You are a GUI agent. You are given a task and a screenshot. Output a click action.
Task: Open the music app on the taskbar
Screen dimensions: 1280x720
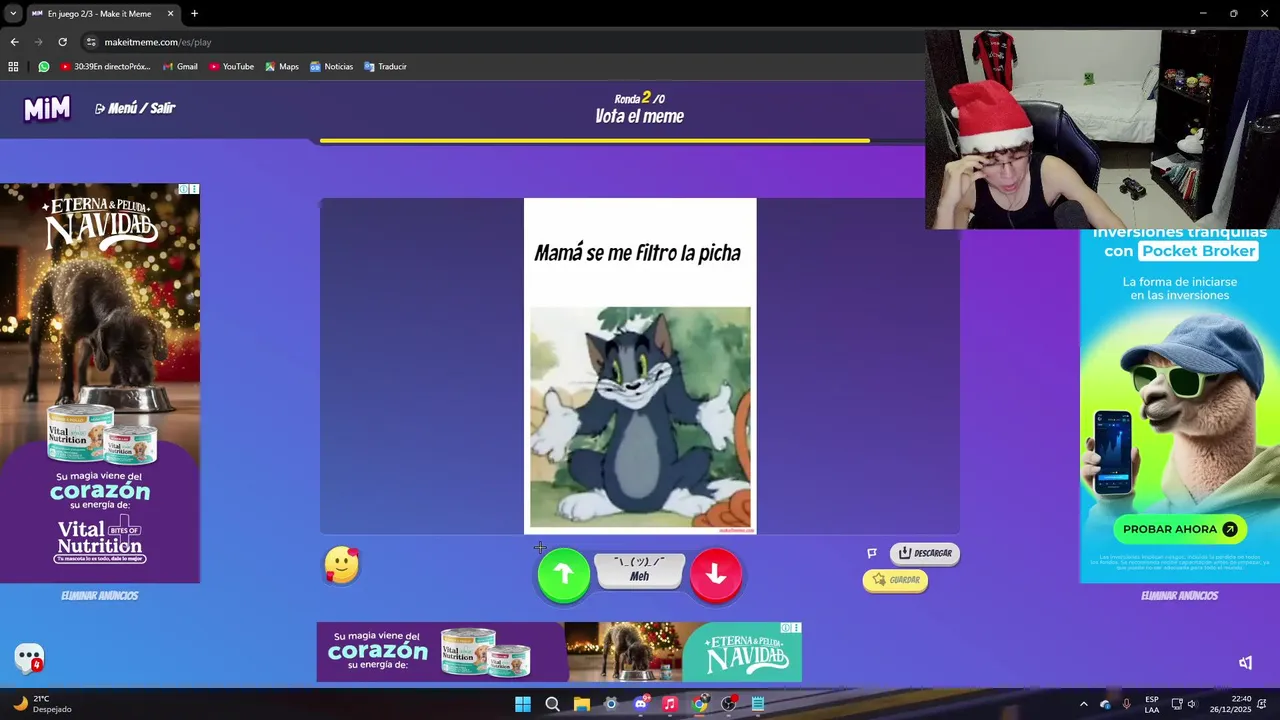(670, 704)
